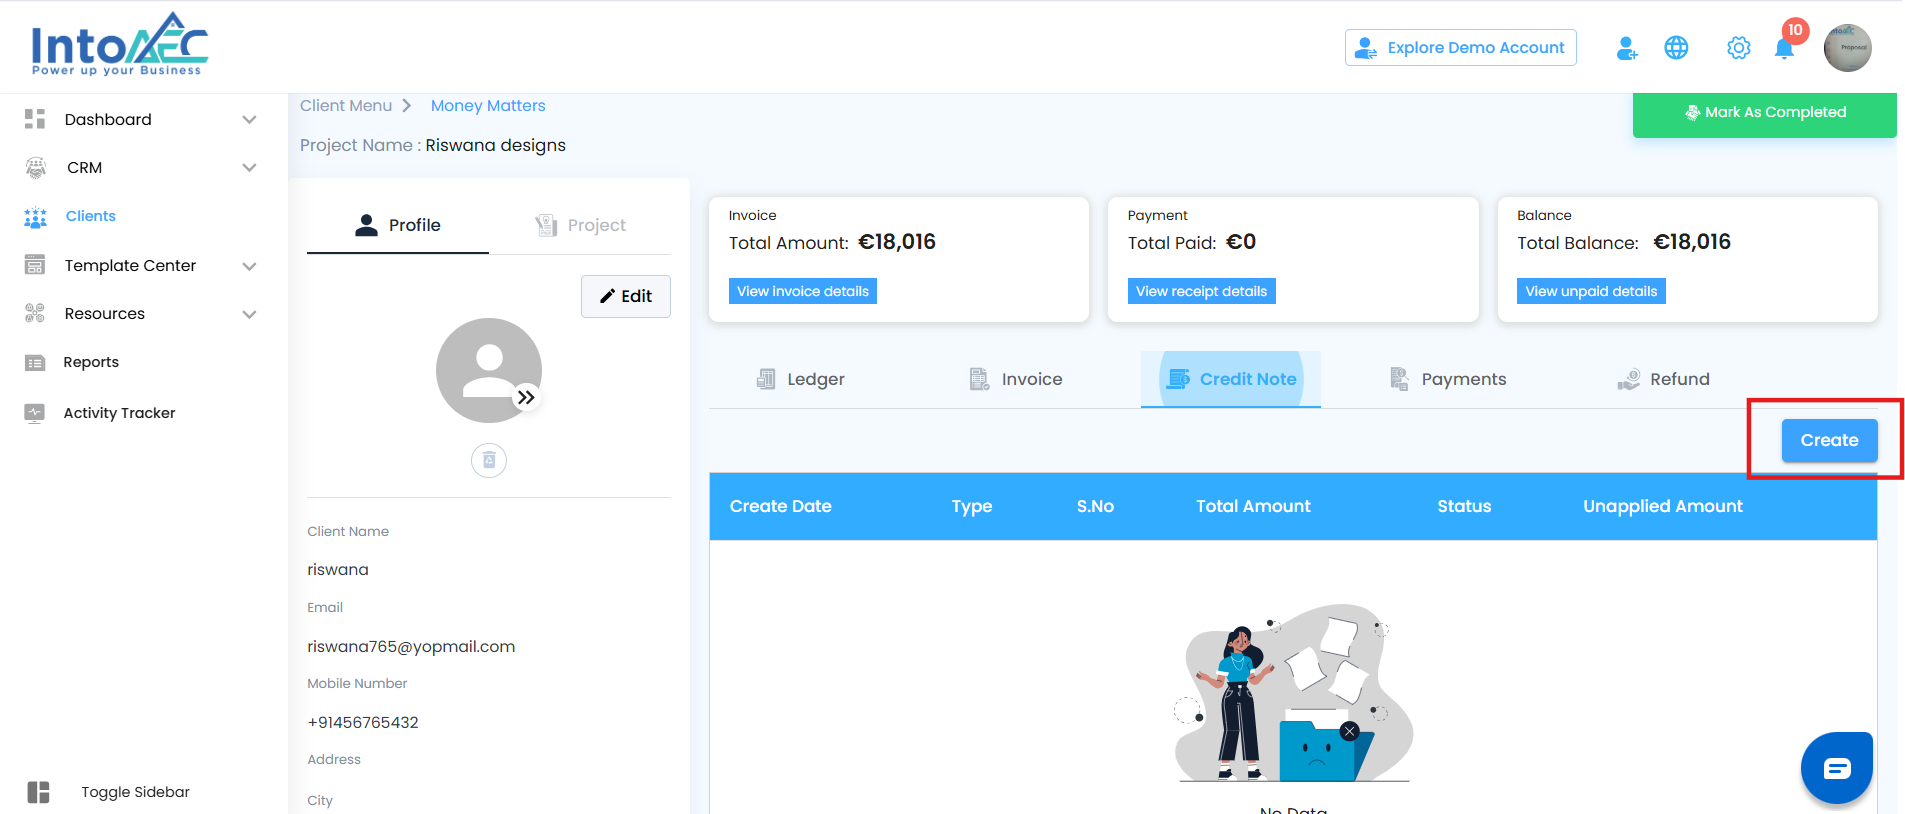Switch to the Refund tab
The image size is (1905, 814).
1664,379
